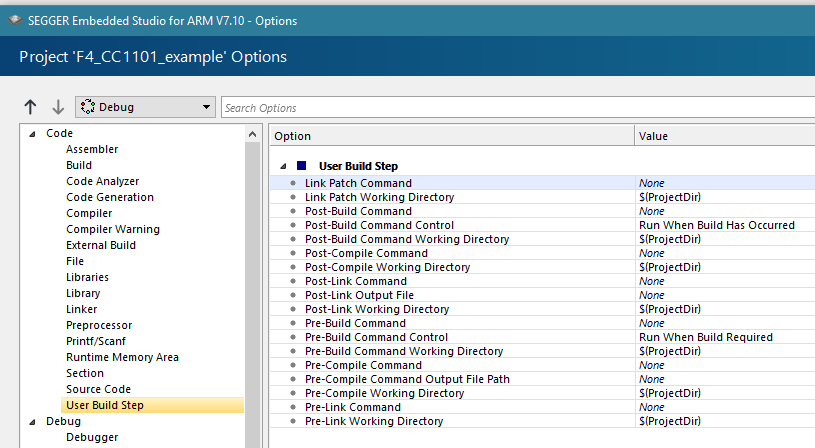
Task: Collapse the Code tree group
Action: 32,134
